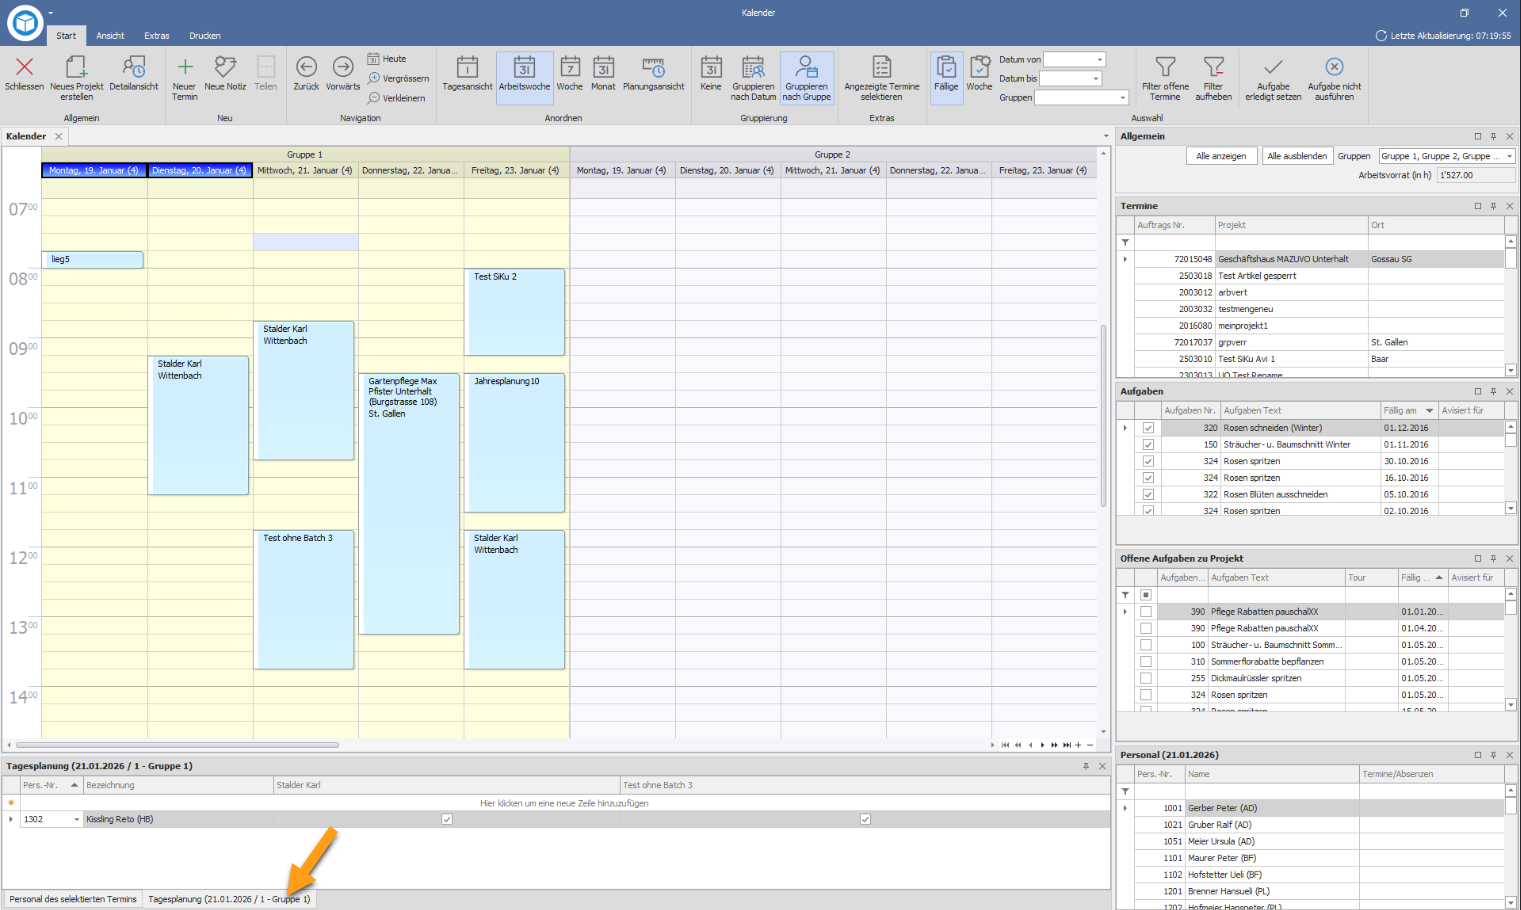Open the ribbon Gruppen dropdown
The width and height of the screenshot is (1521, 910).
tap(1123, 98)
